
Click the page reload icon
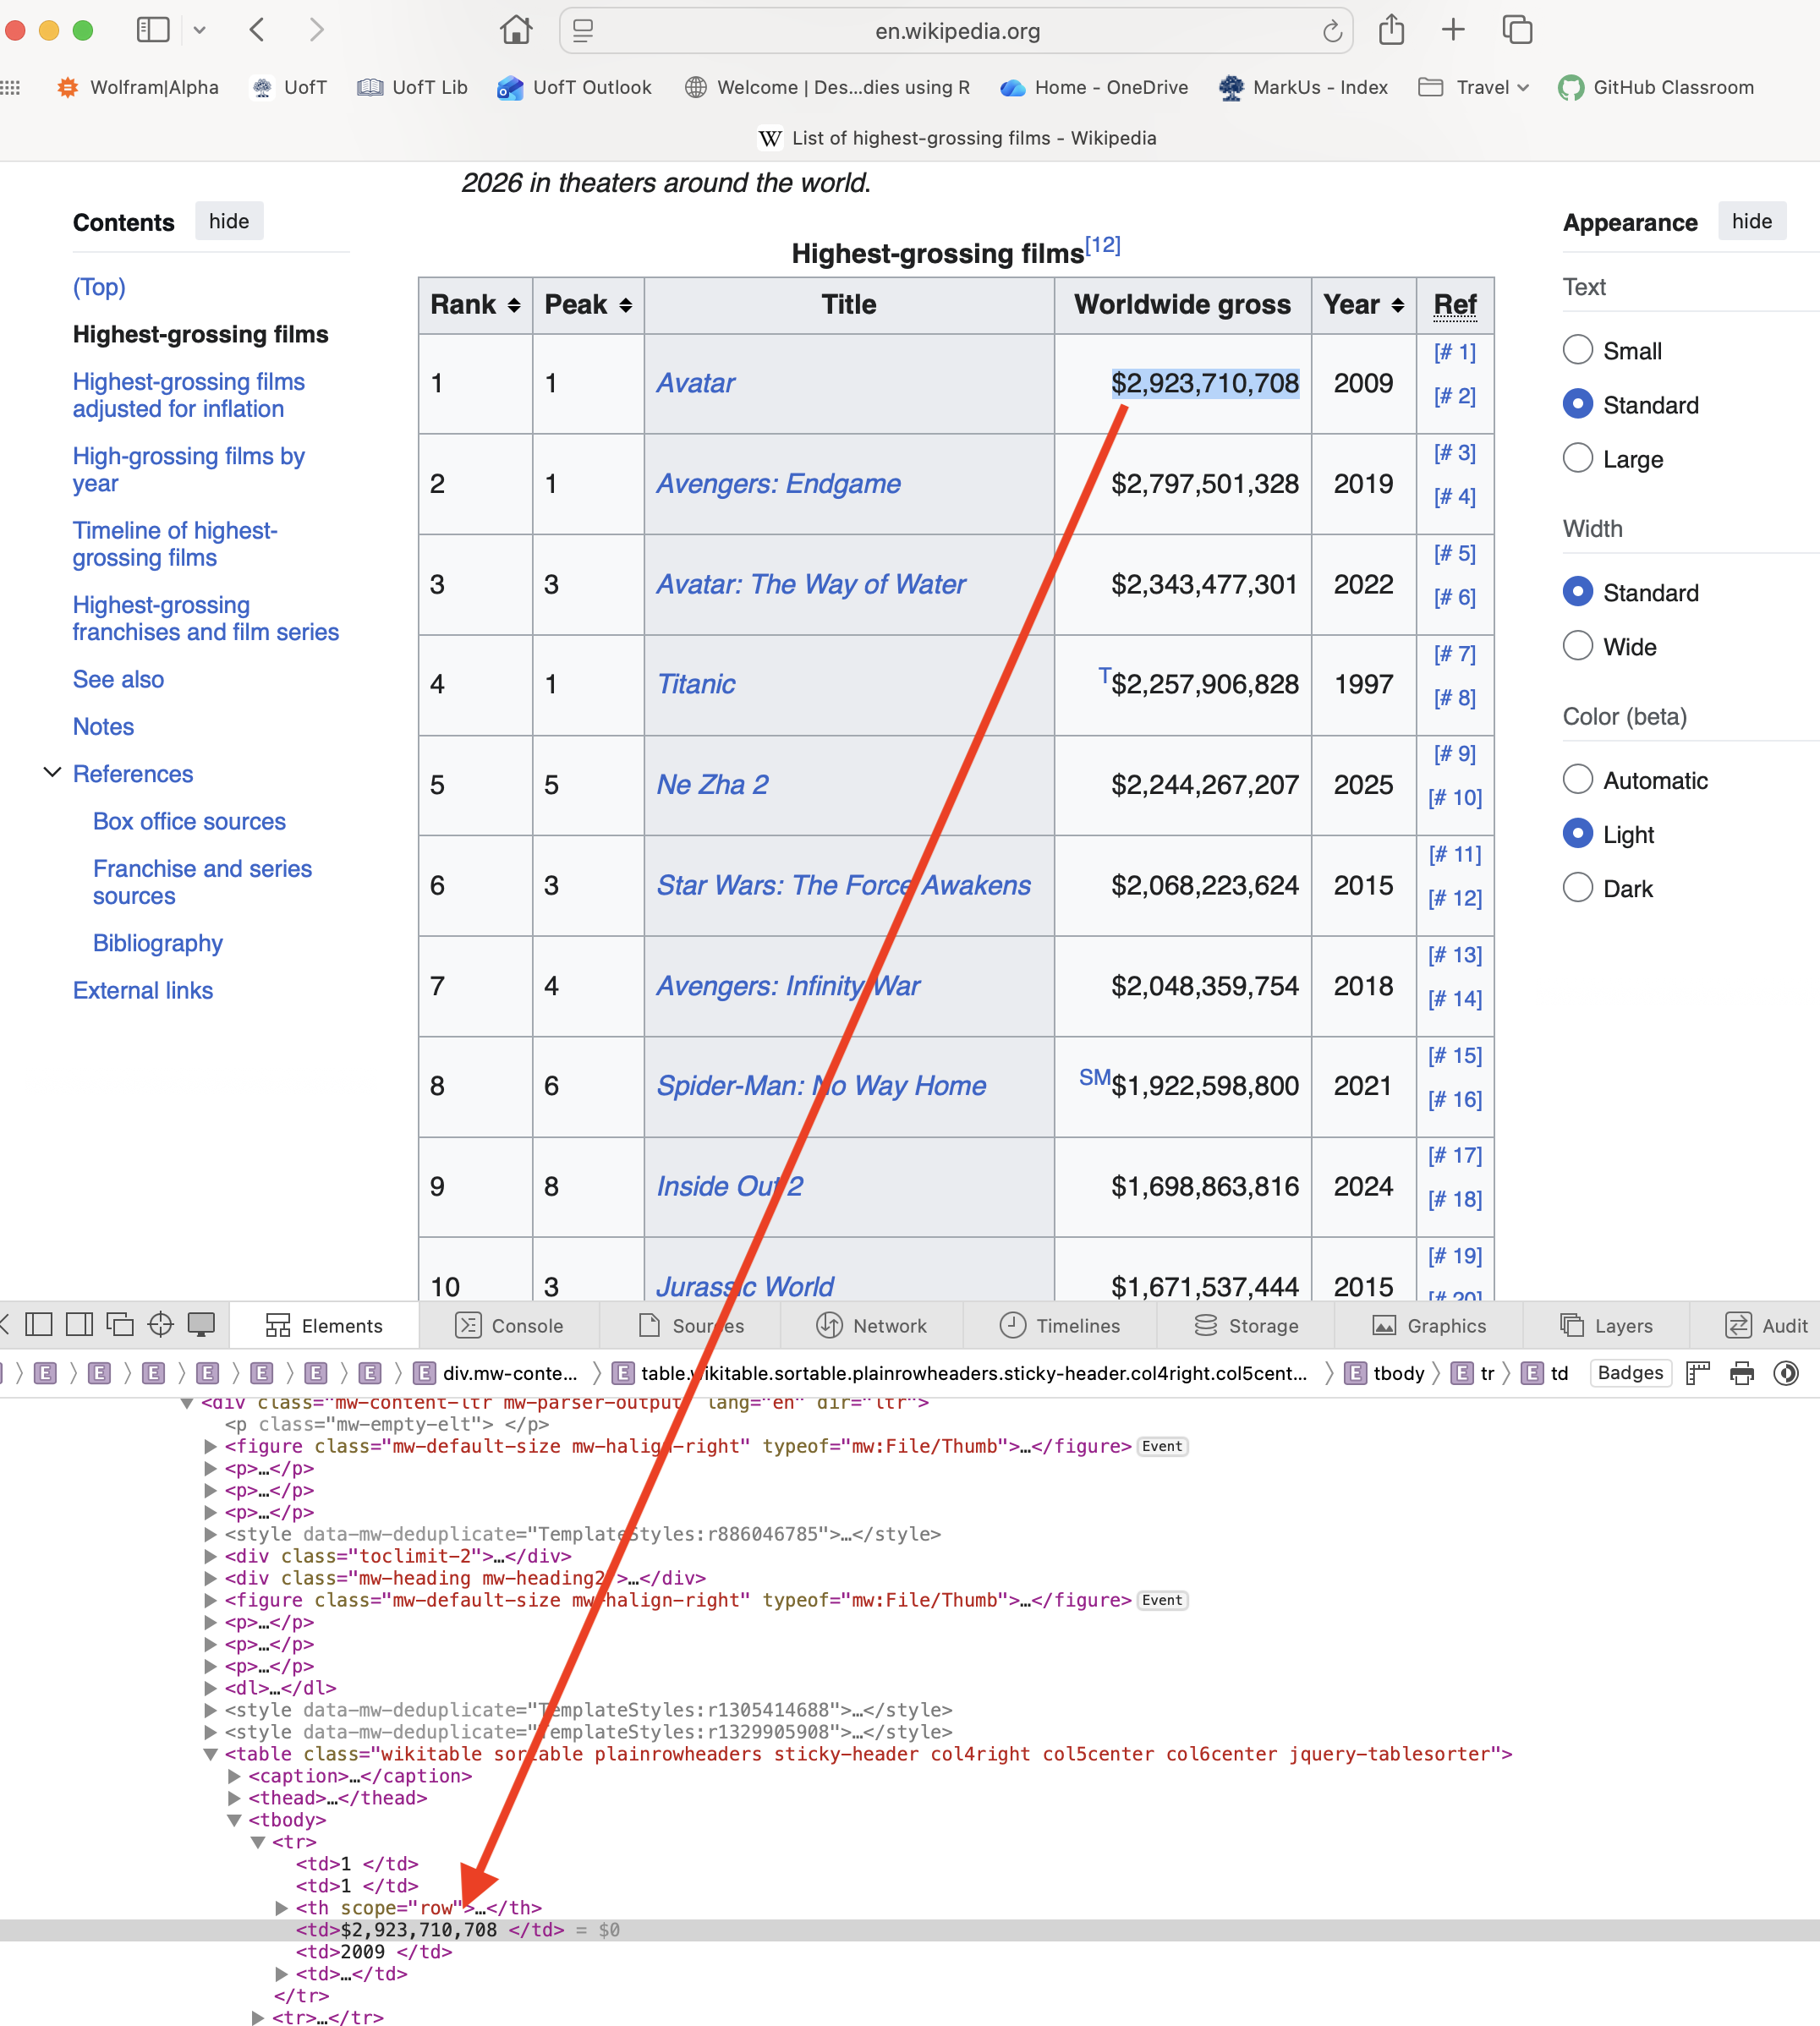[x=1332, y=32]
